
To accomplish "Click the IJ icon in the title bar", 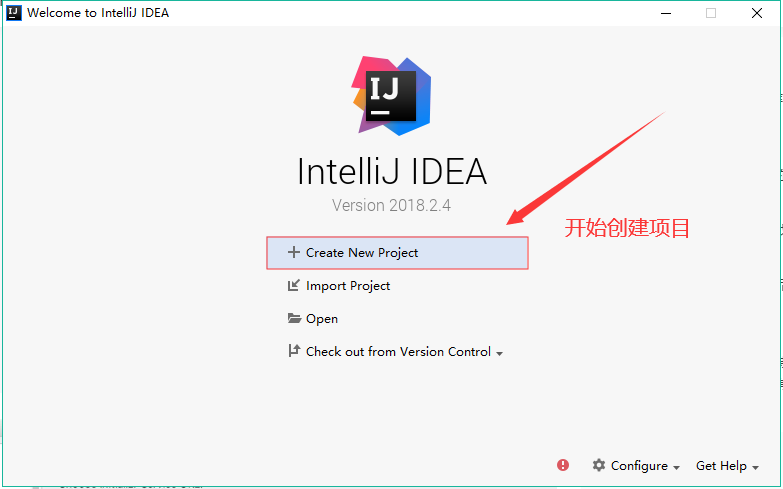I will pos(13,12).
